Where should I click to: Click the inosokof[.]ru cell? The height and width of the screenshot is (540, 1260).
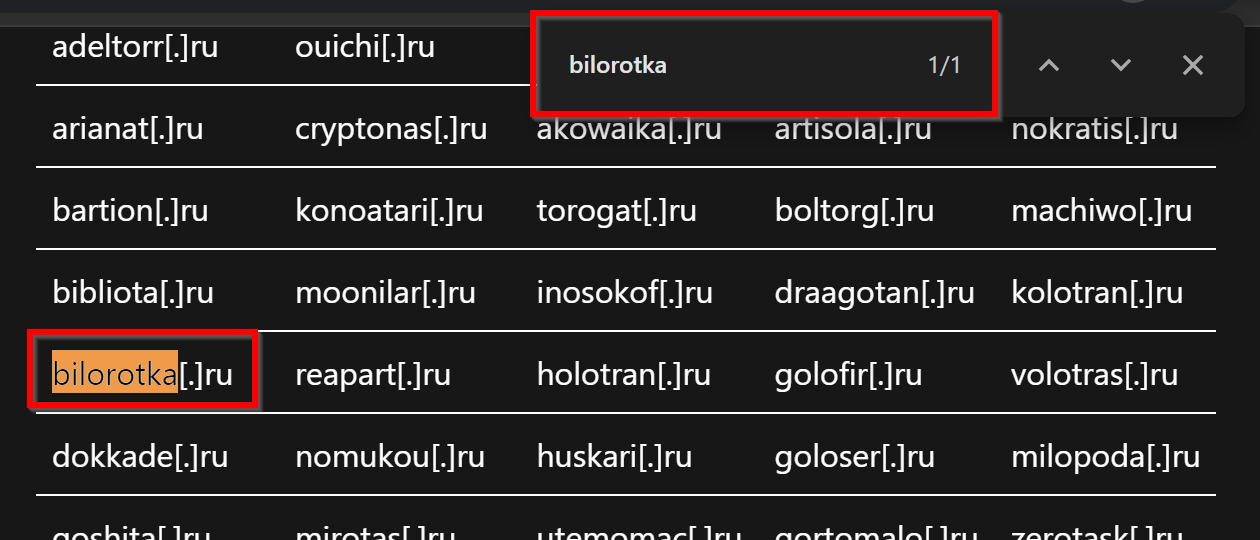[x=624, y=292]
